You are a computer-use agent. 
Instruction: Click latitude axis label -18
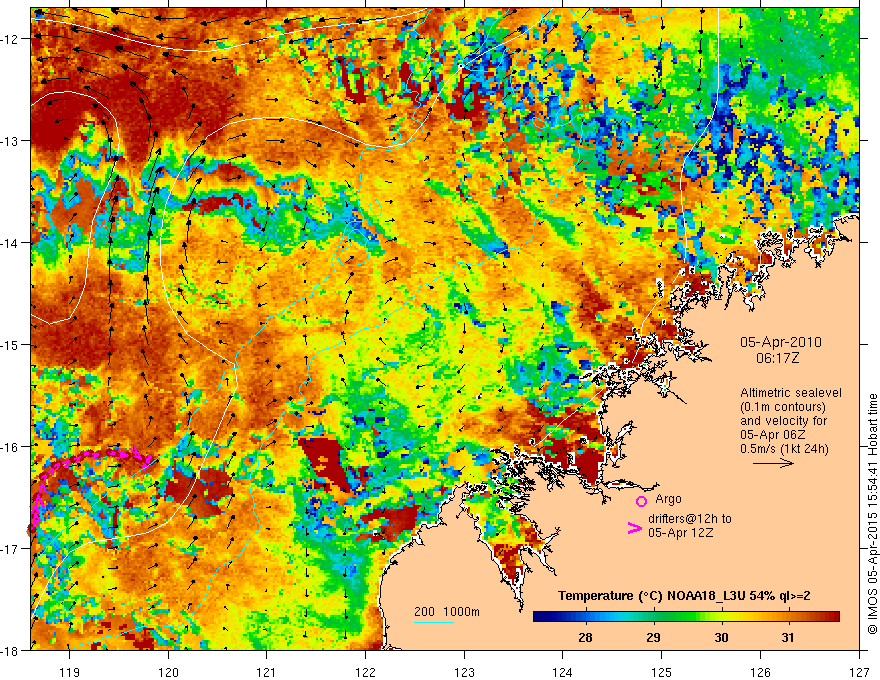(x=10, y=651)
